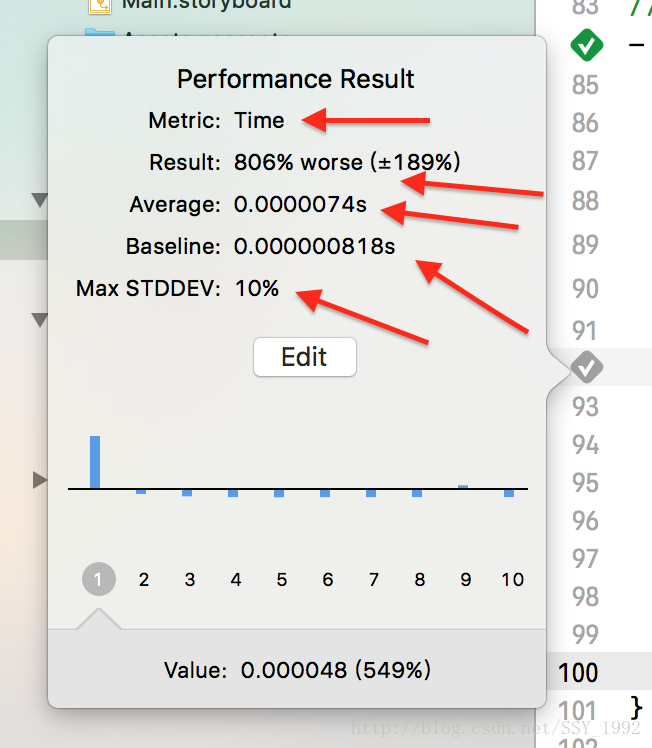The height and width of the screenshot is (748, 652).
Task: Click the ninth iteration bar in chart
Action: click(463, 487)
